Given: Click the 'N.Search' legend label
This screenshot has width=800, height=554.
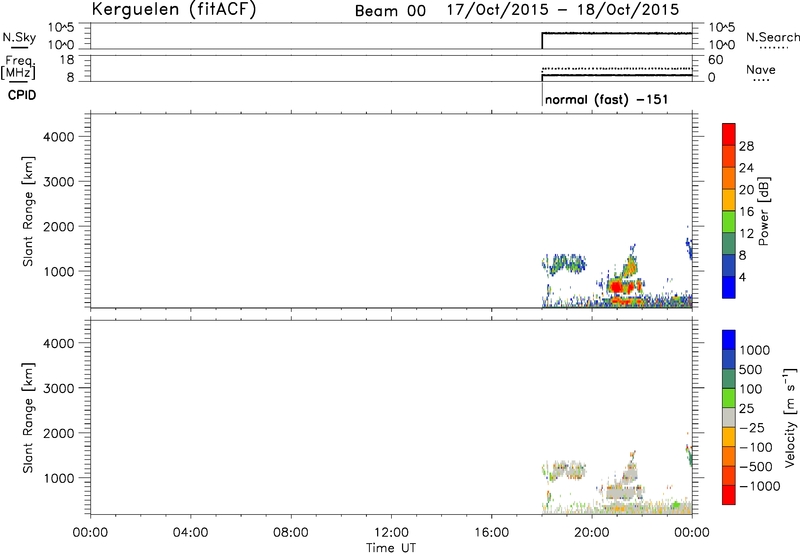Looking at the screenshot, I should pos(772,37).
